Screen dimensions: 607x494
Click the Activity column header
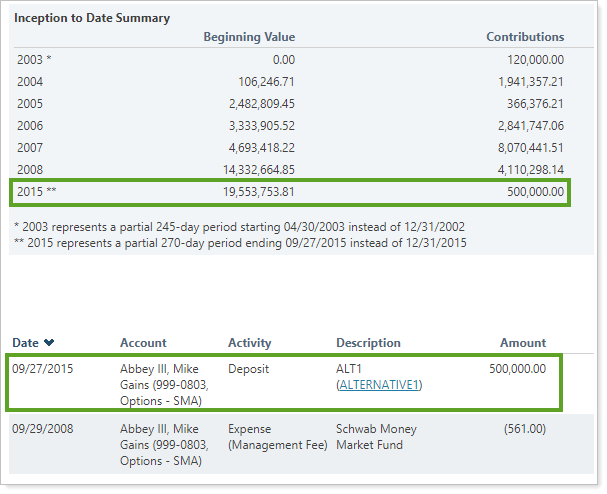250,343
